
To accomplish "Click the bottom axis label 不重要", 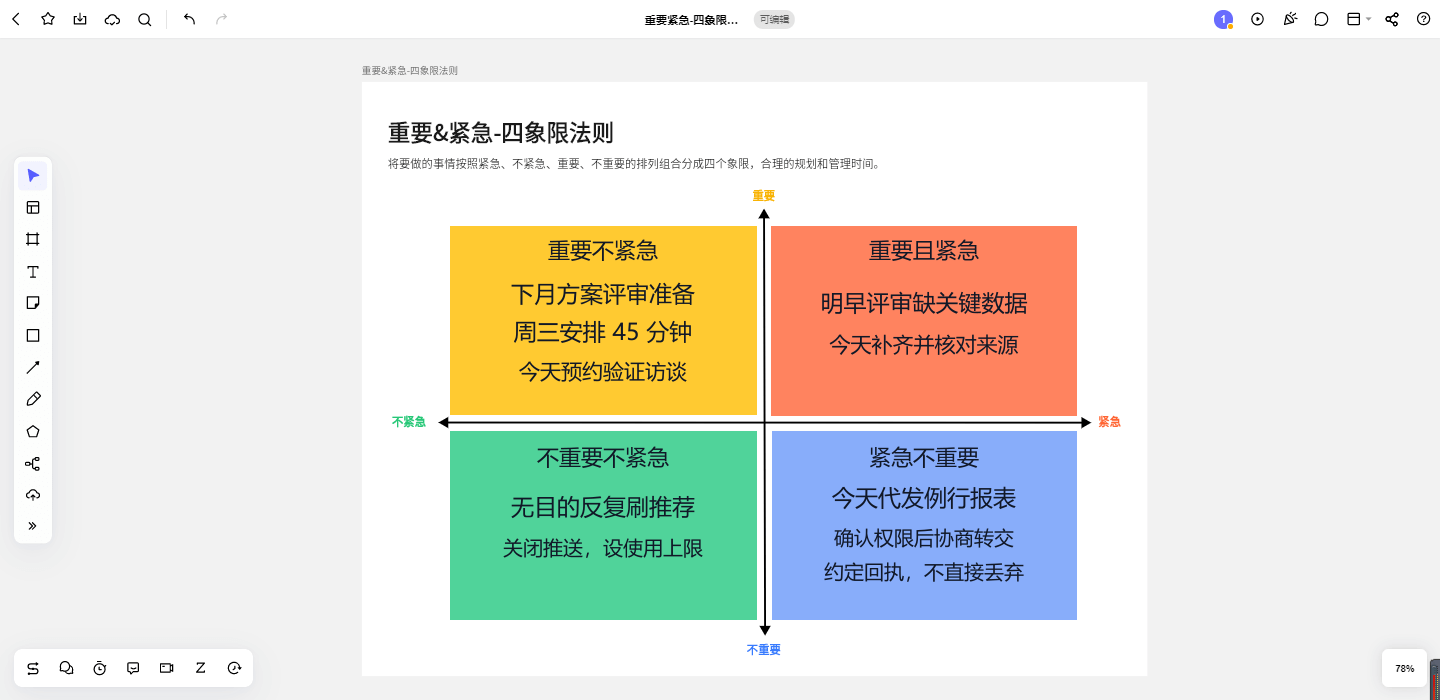I will (x=764, y=650).
